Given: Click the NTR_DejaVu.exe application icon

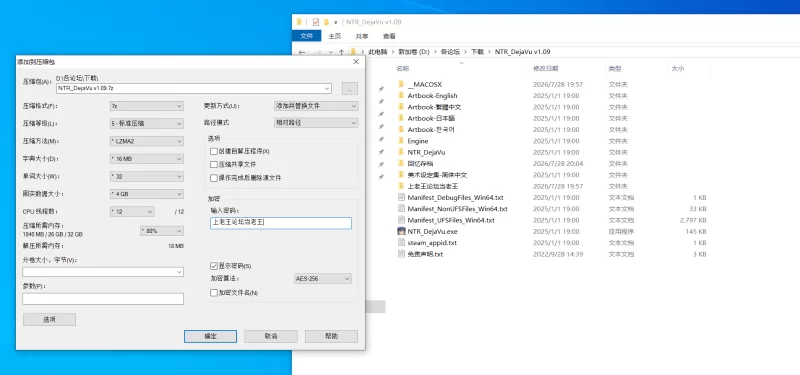Looking at the screenshot, I should (x=401, y=231).
